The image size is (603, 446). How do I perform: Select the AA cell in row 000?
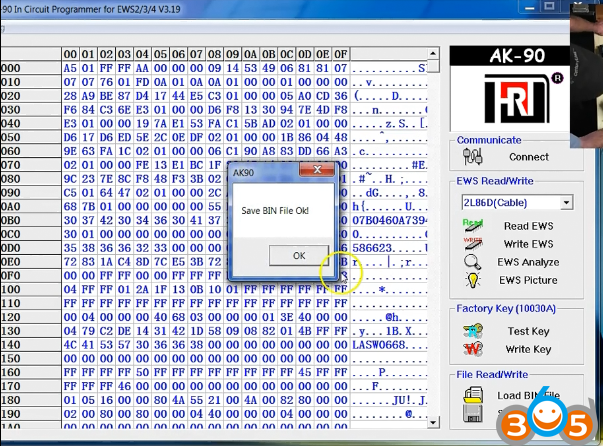[x=142, y=68]
